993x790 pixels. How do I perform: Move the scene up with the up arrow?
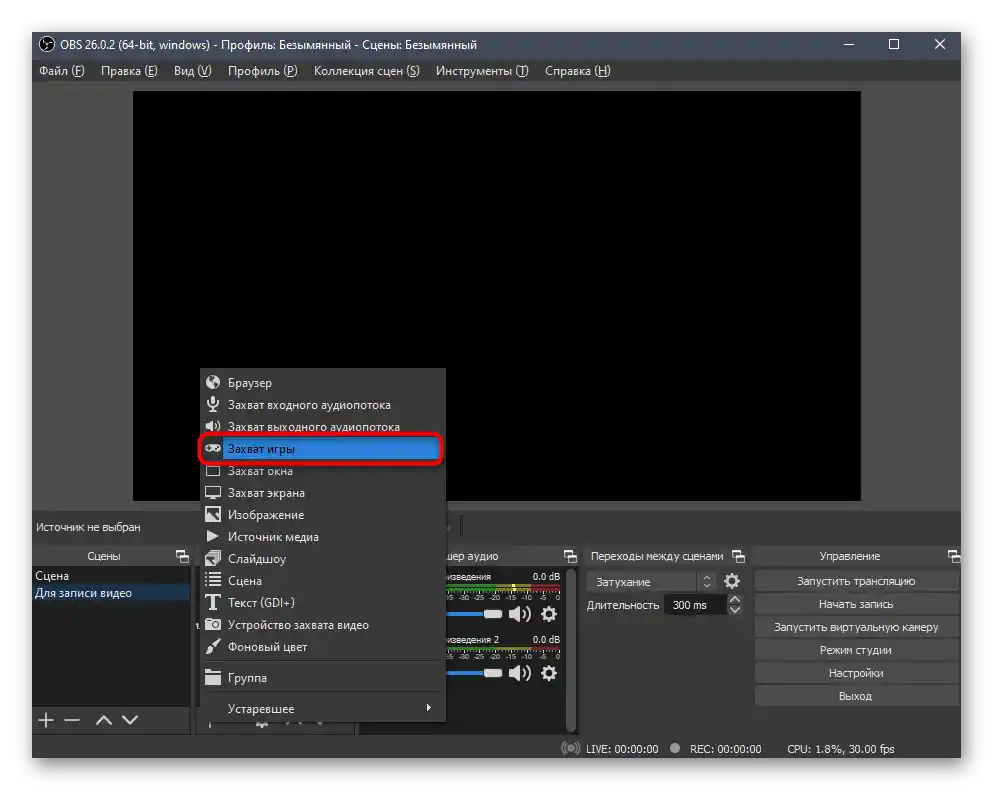click(x=104, y=720)
